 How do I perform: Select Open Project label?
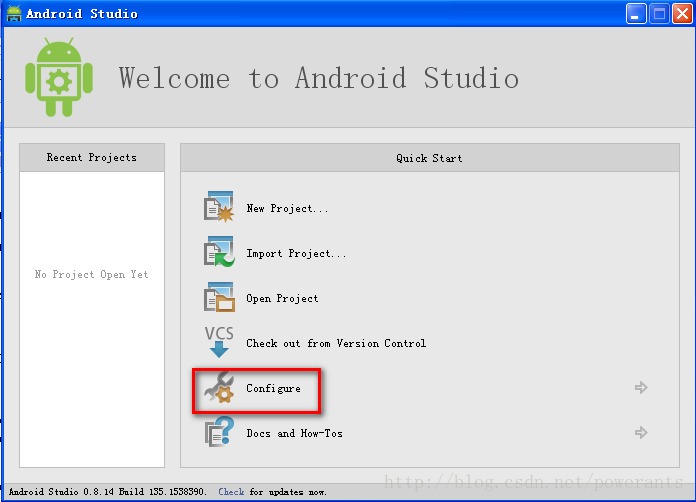pos(282,298)
